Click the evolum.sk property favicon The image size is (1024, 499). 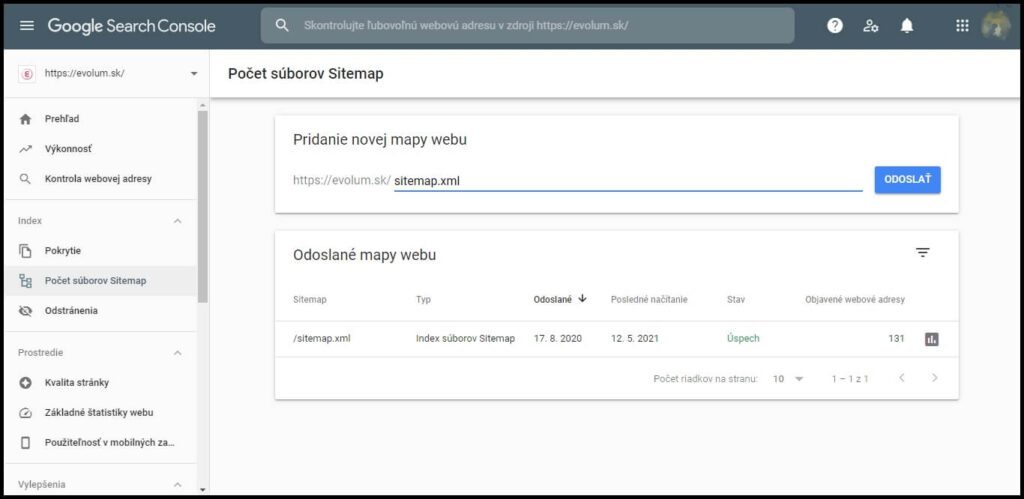[x=28, y=74]
